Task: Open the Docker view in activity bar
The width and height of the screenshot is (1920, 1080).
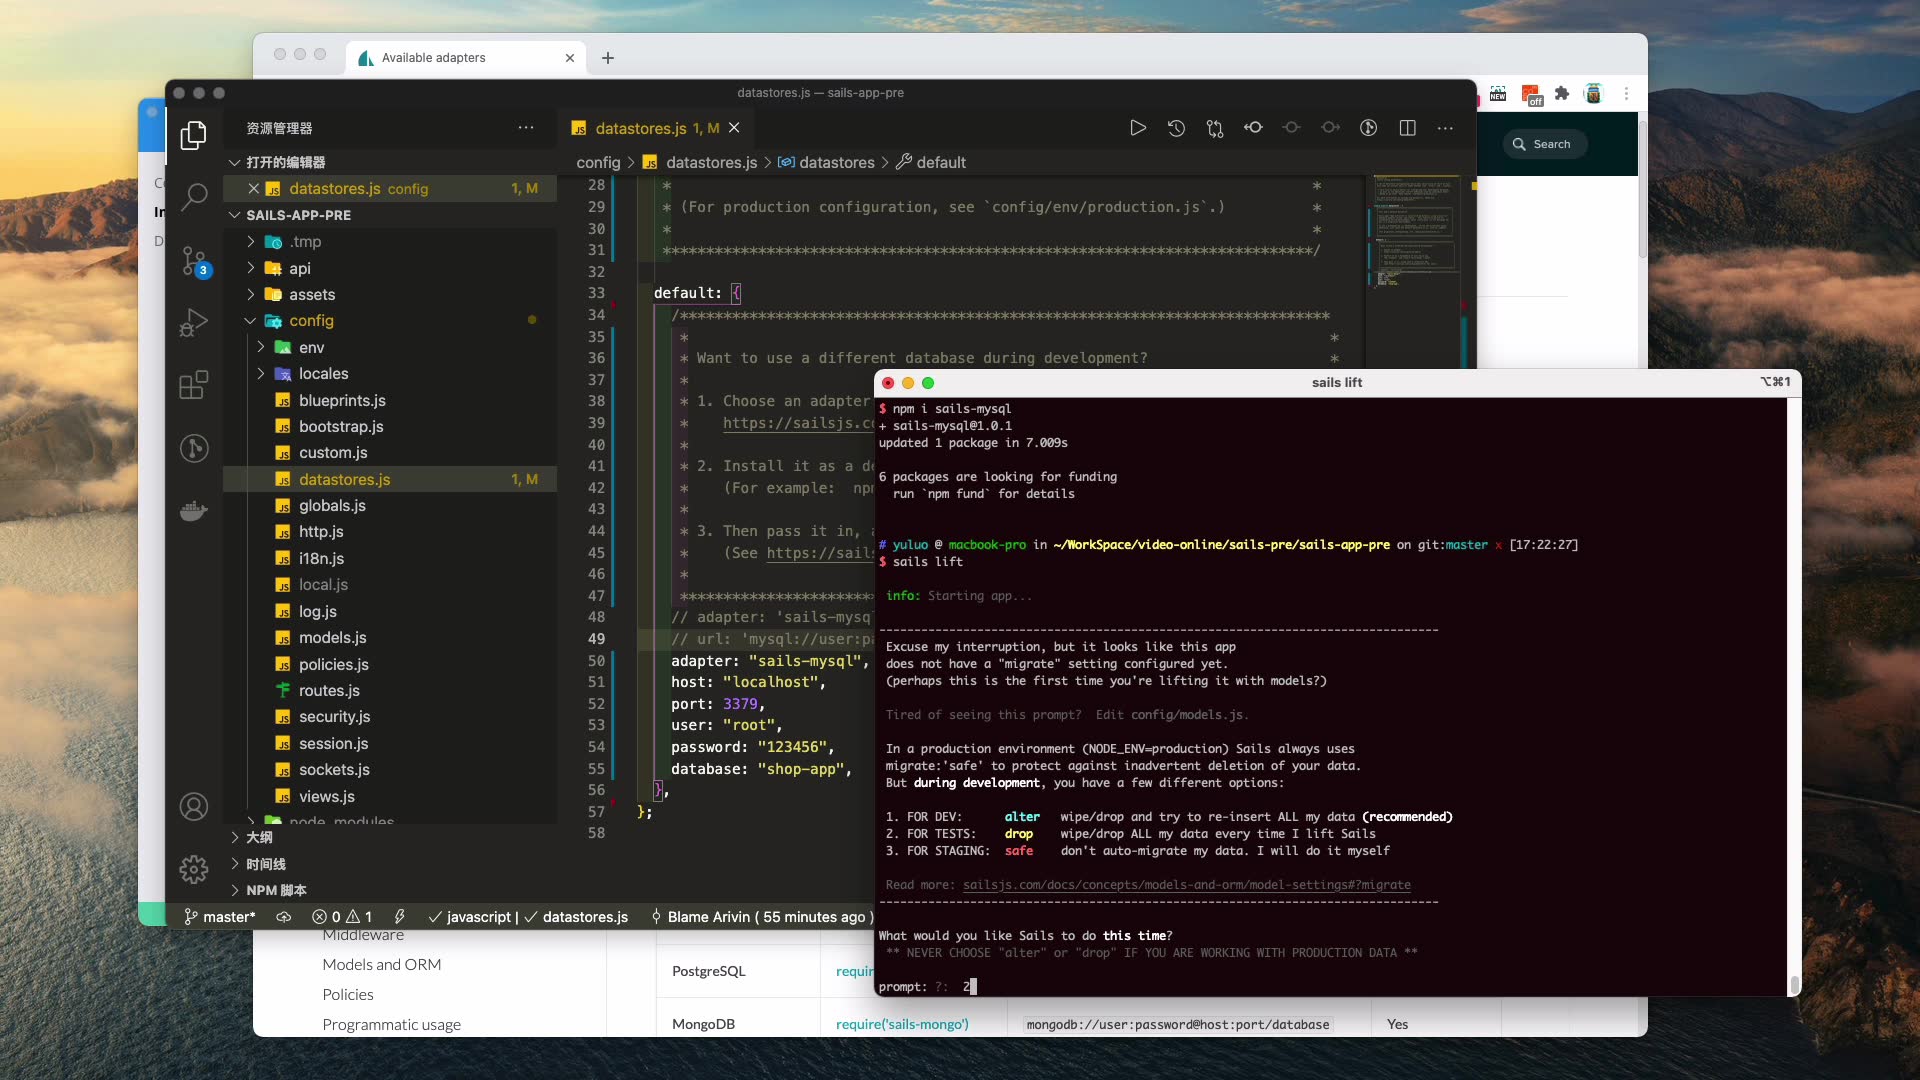Action: coord(194,511)
